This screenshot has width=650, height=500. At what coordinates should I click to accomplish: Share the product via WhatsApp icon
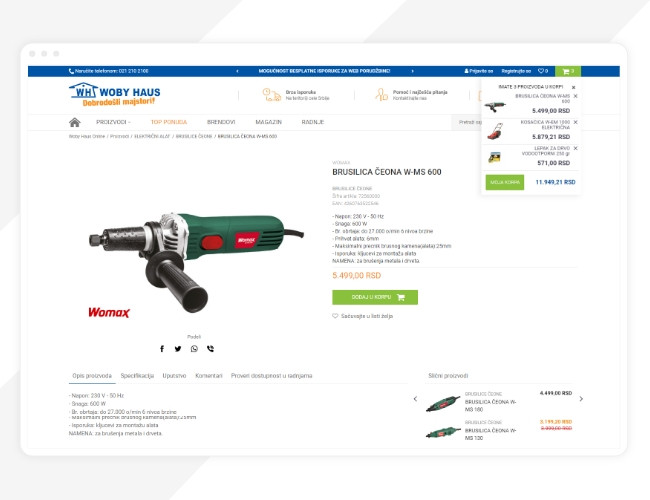tap(194, 349)
